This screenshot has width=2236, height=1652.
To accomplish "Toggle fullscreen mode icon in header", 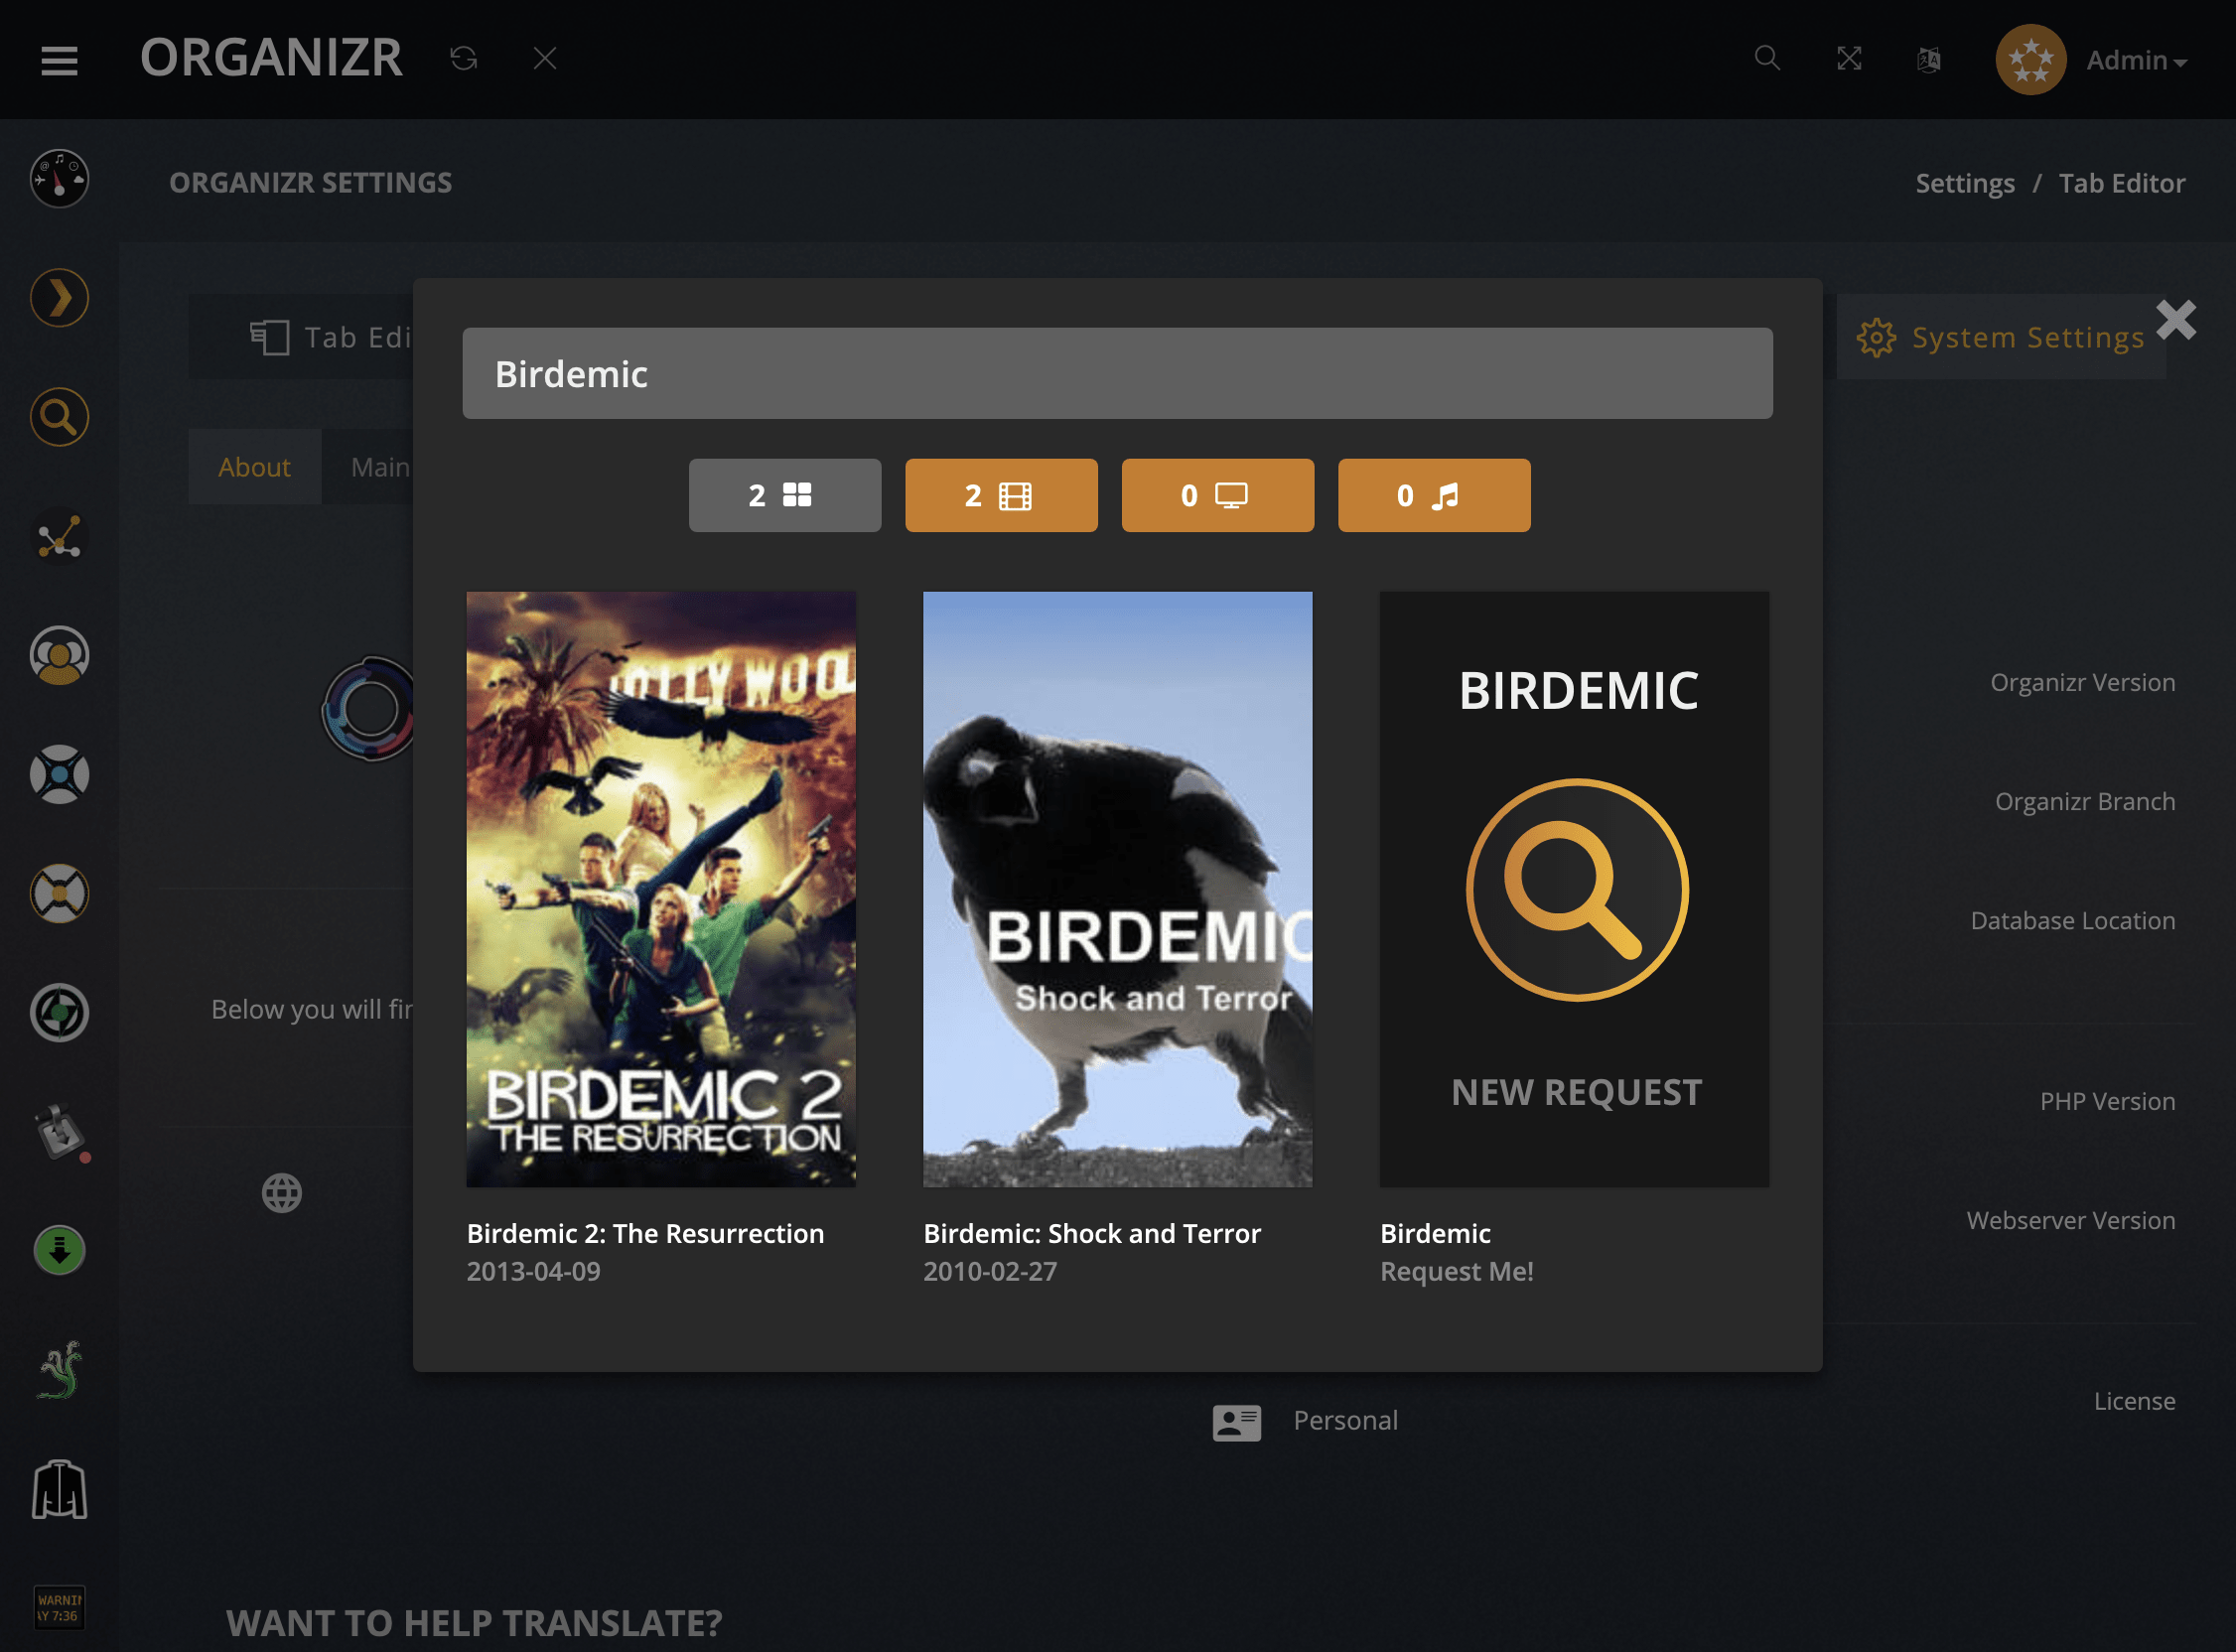I will pyautogui.click(x=1849, y=59).
